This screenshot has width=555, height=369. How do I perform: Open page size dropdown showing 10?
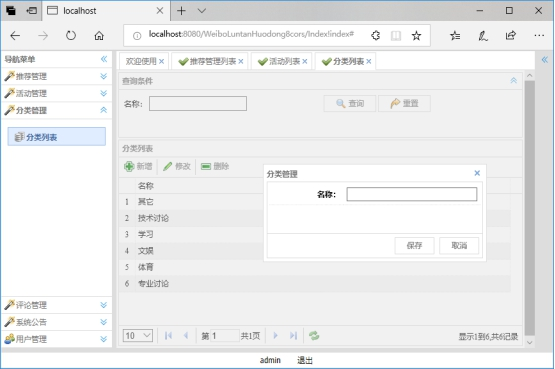[x=138, y=335]
